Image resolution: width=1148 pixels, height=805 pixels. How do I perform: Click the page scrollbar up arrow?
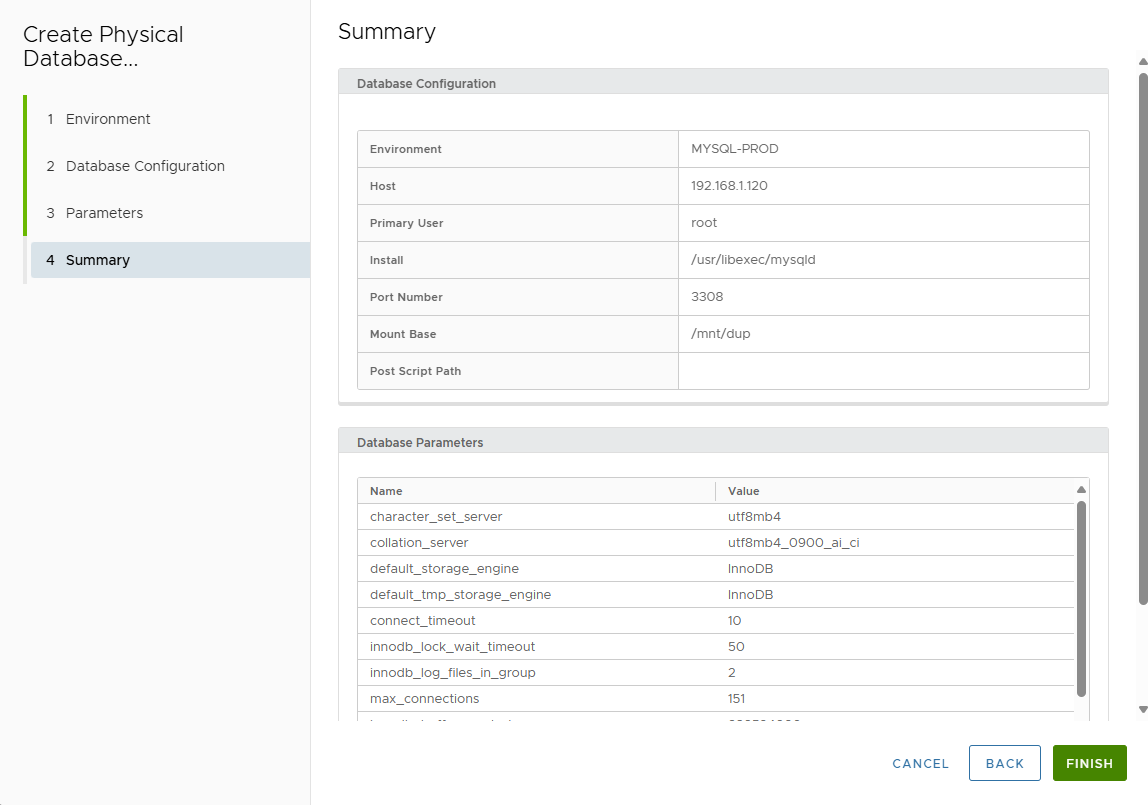pyautogui.click(x=1143, y=62)
